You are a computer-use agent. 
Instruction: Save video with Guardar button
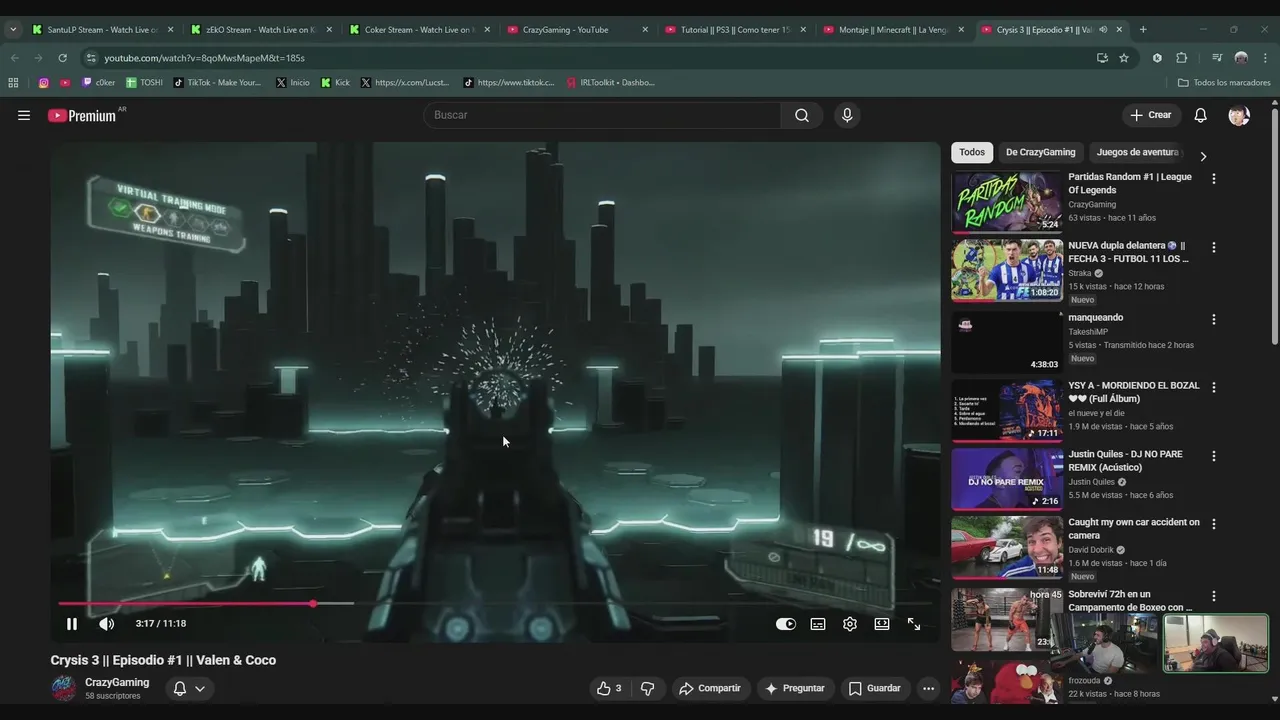[x=875, y=688]
